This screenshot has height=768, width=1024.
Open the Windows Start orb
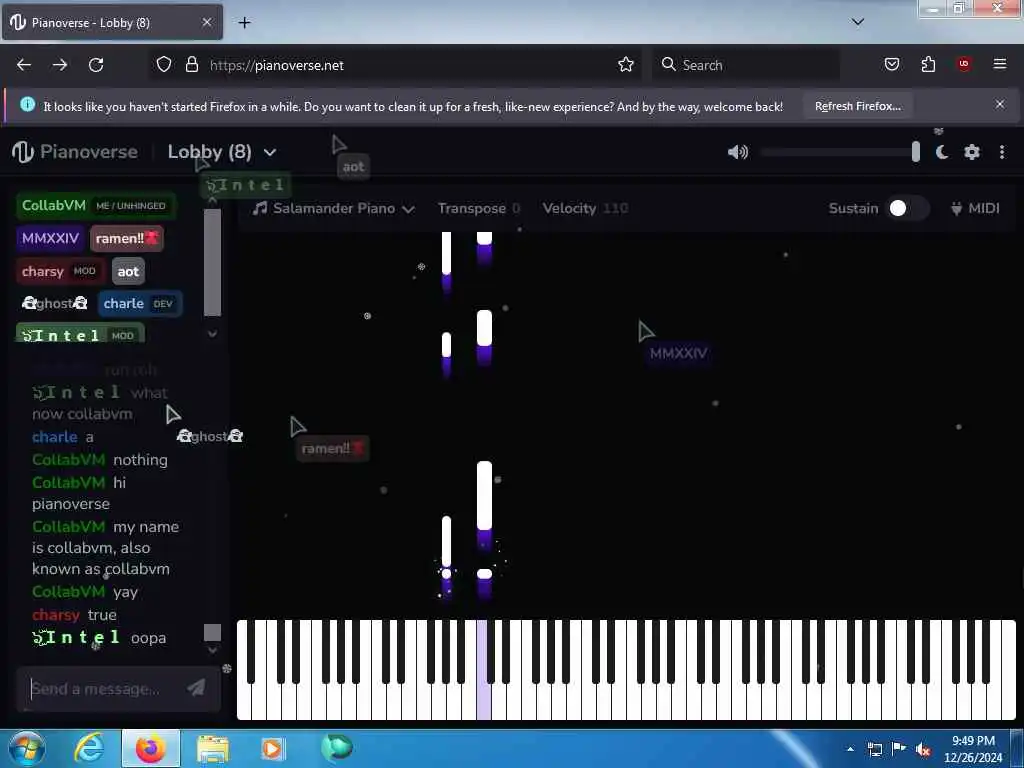pos(27,748)
